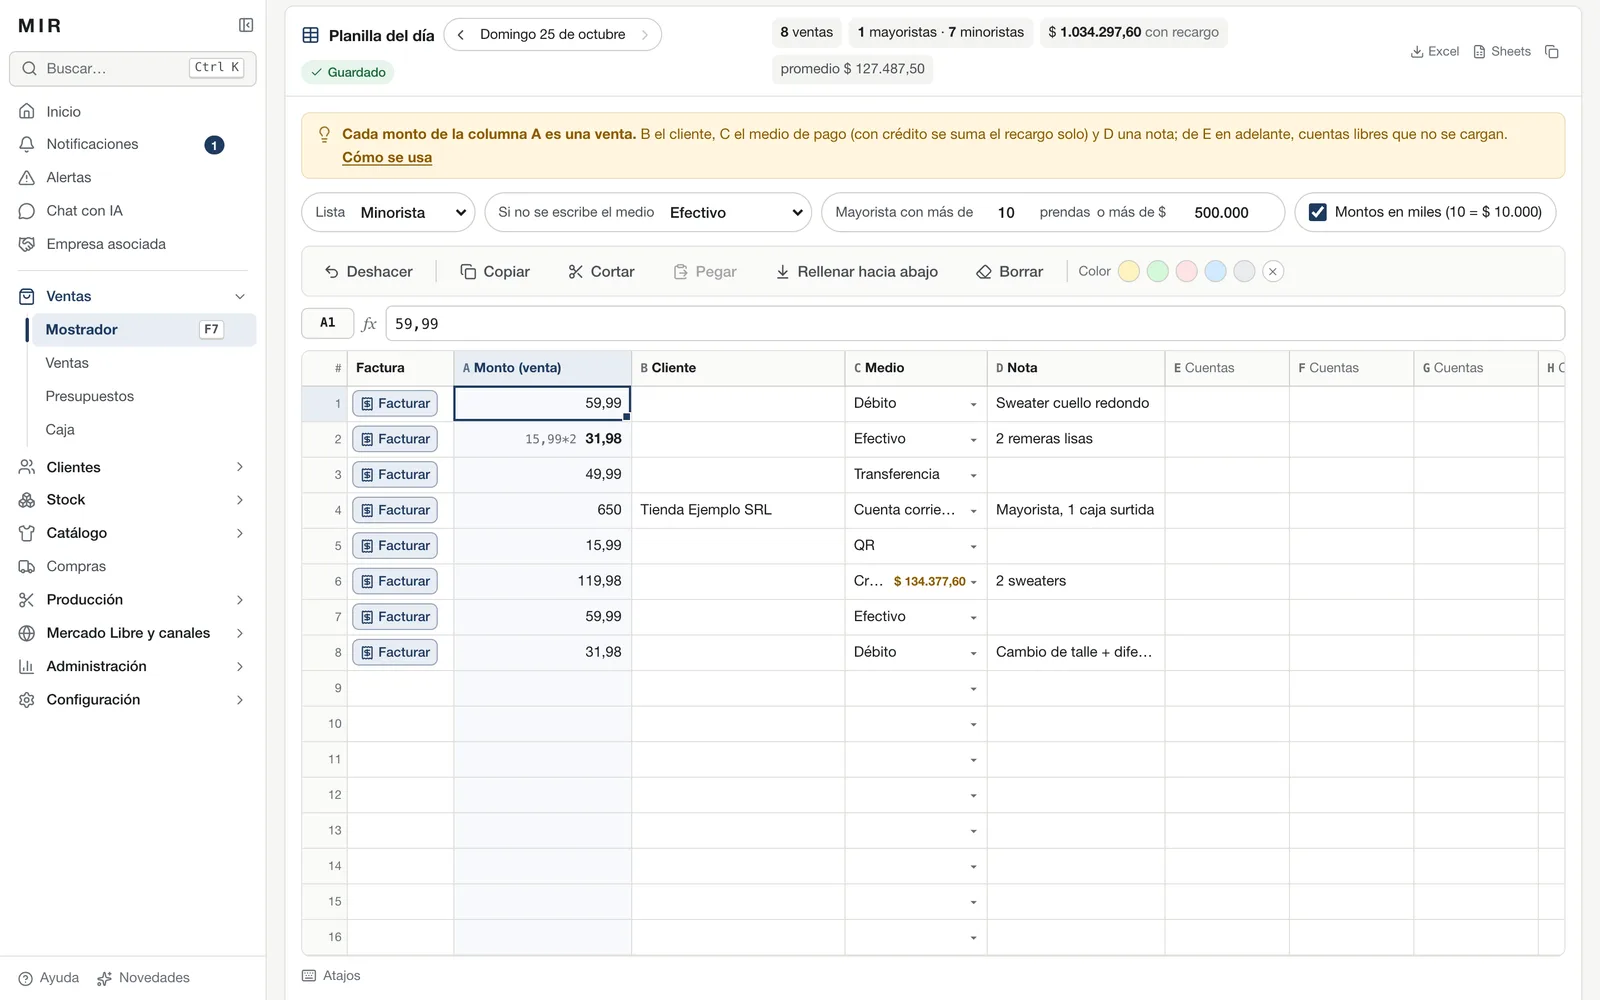Viewport: 1600px width, 1000px height.
Task: Apply the green color swatch
Action: (1158, 271)
